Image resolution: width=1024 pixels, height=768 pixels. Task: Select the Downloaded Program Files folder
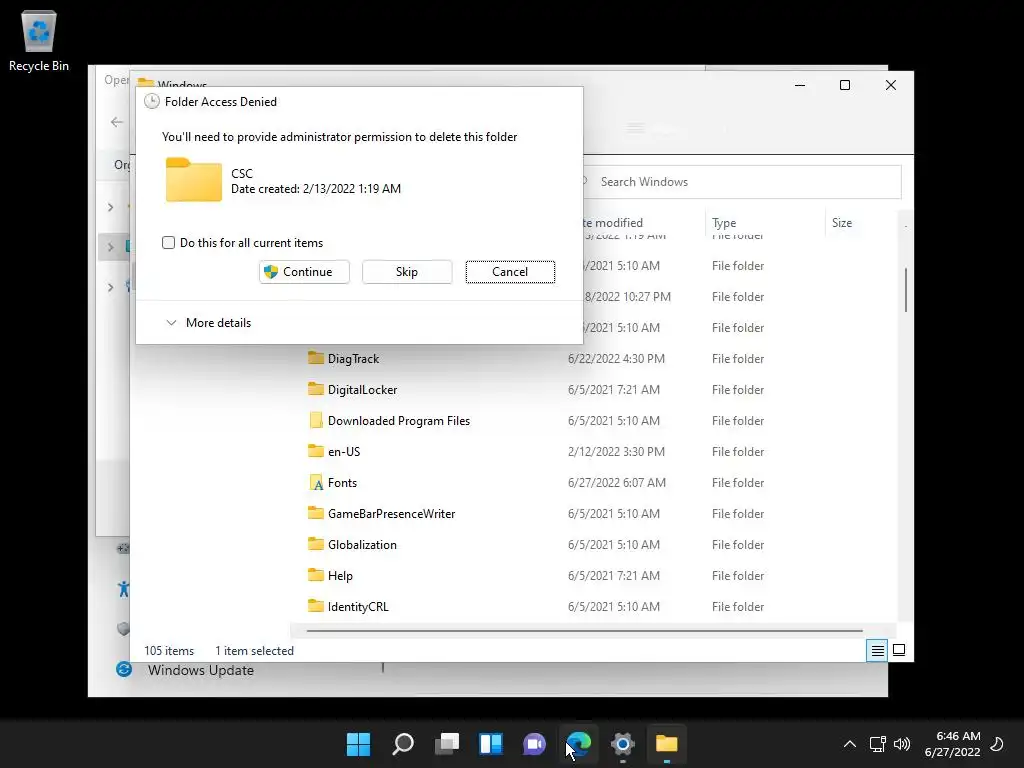click(x=399, y=421)
